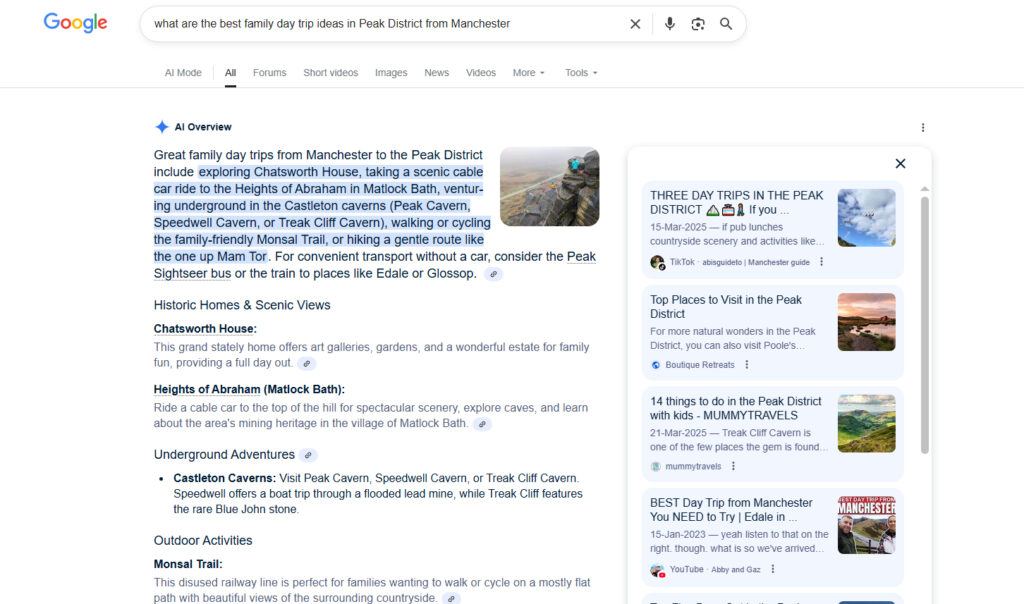Open the Google logo homepage link
This screenshot has width=1024, height=604.
(x=75, y=23)
